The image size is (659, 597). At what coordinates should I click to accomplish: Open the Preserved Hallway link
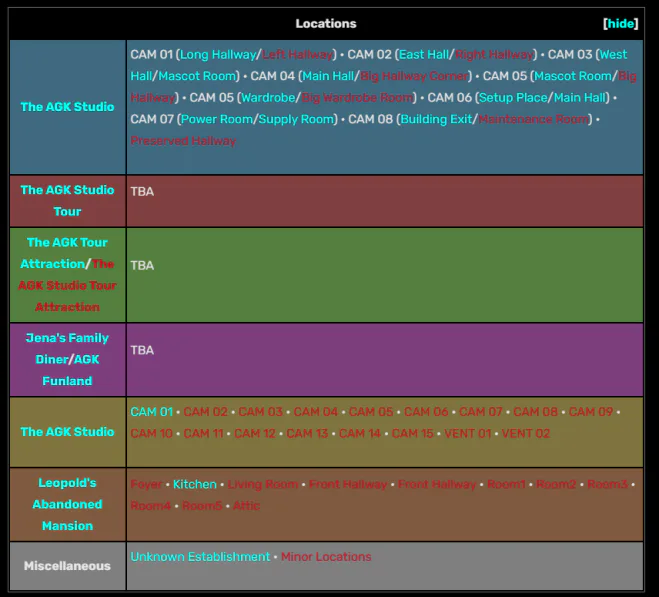click(x=183, y=141)
